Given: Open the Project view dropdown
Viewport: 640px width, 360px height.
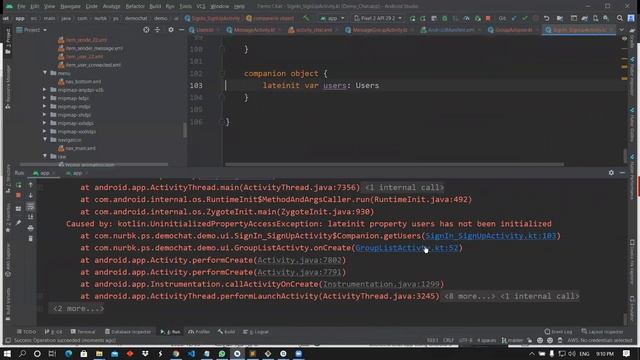Looking at the screenshot, I should coord(32,30).
